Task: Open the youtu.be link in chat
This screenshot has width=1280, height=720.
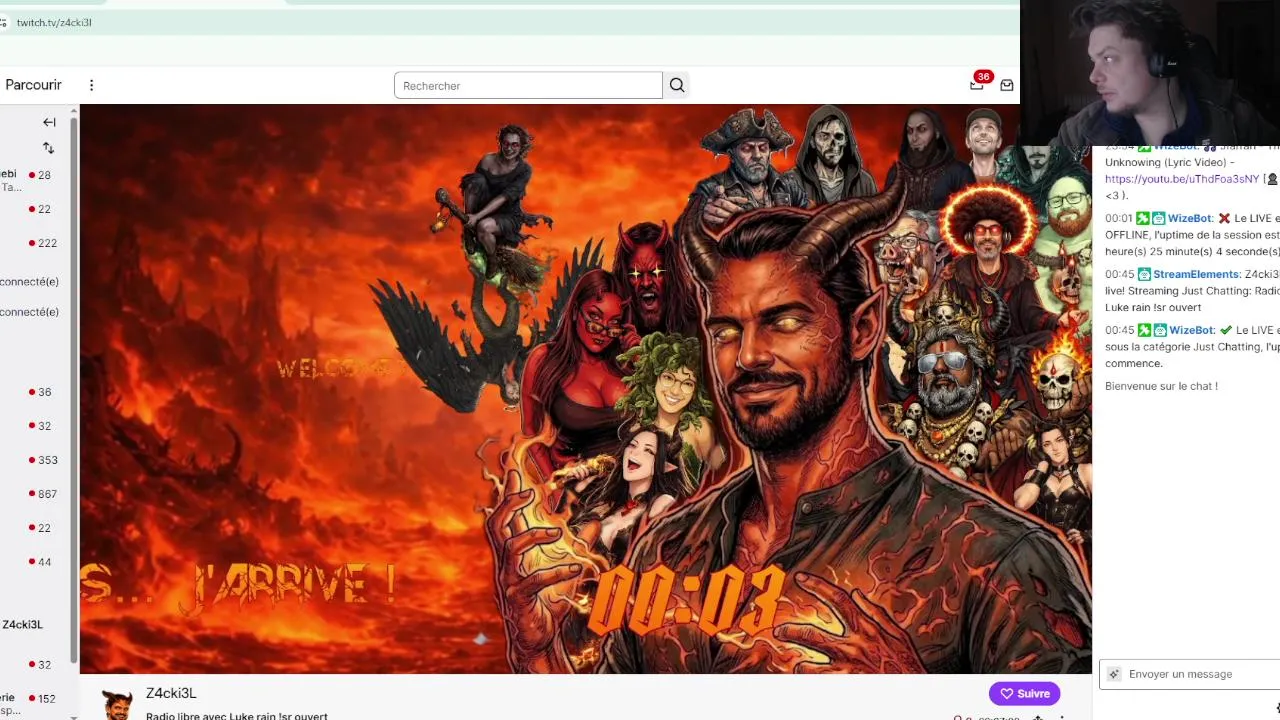Action: pos(1181,179)
